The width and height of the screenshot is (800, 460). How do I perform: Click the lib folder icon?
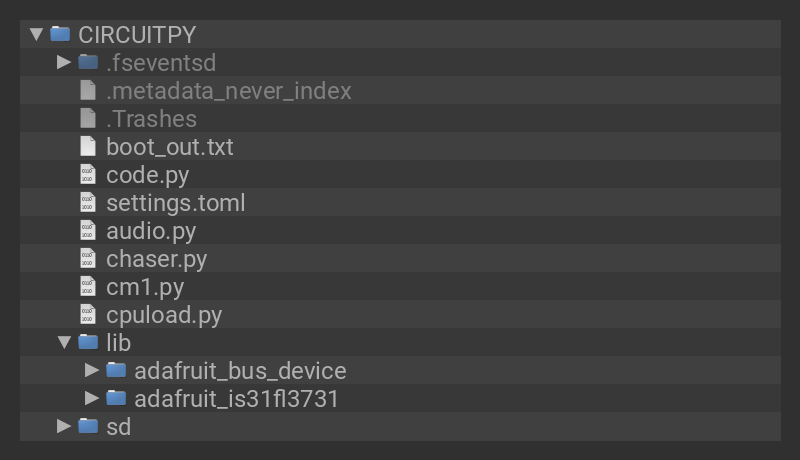point(88,343)
